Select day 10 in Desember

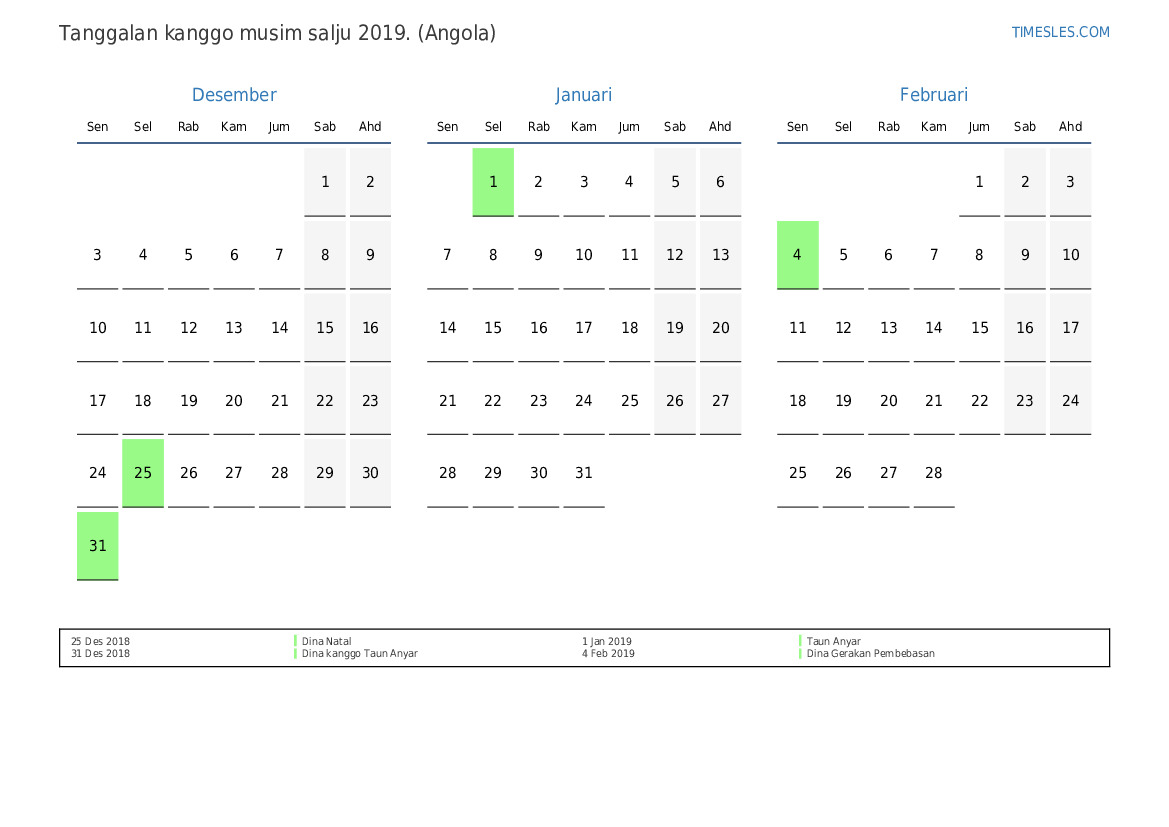coord(98,328)
